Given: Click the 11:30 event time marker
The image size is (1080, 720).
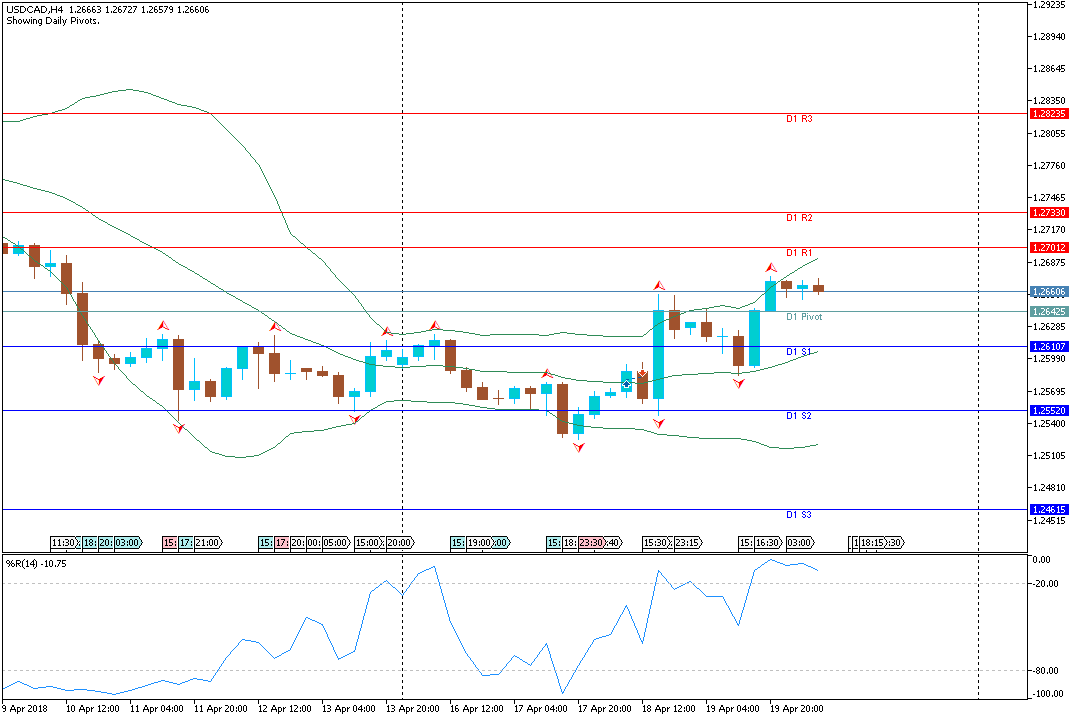Looking at the screenshot, I should pyautogui.click(x=65, y=543).
